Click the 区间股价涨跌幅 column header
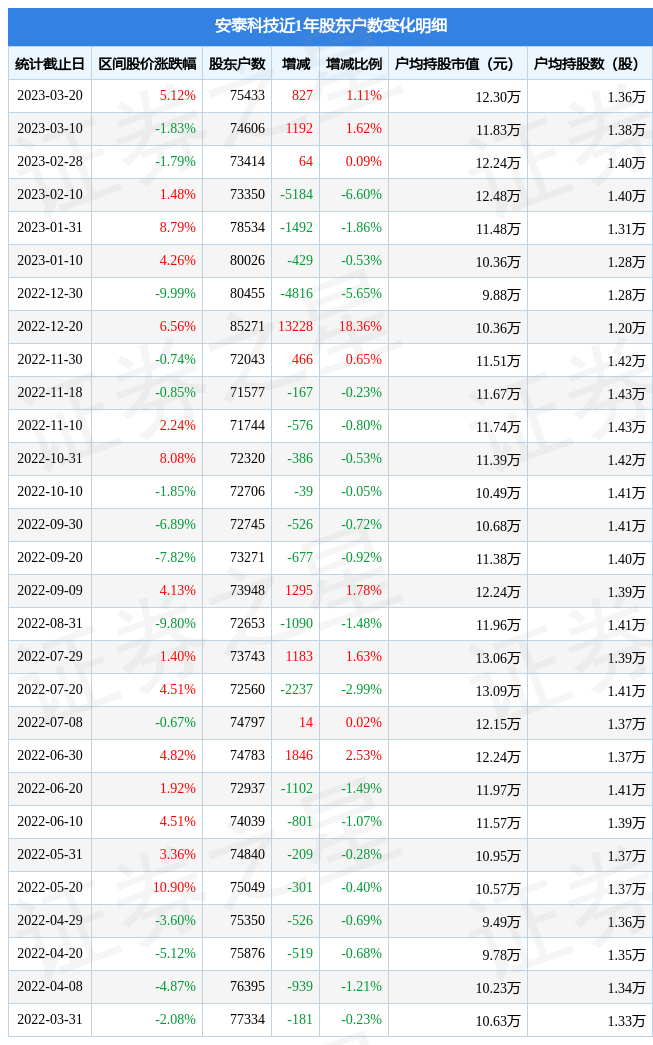Viewport: 653px width, 1045px height. pyautogui.click(x=147, y=64)
